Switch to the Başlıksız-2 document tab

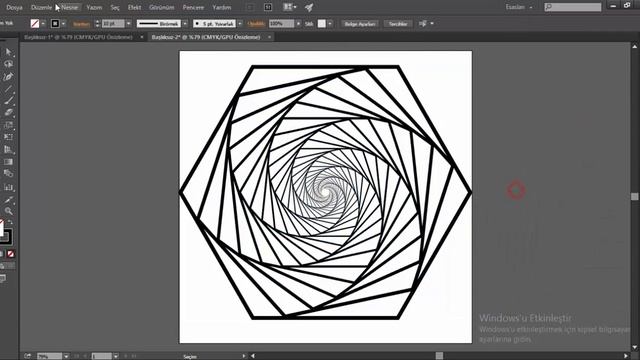click(x=206, y=37)
